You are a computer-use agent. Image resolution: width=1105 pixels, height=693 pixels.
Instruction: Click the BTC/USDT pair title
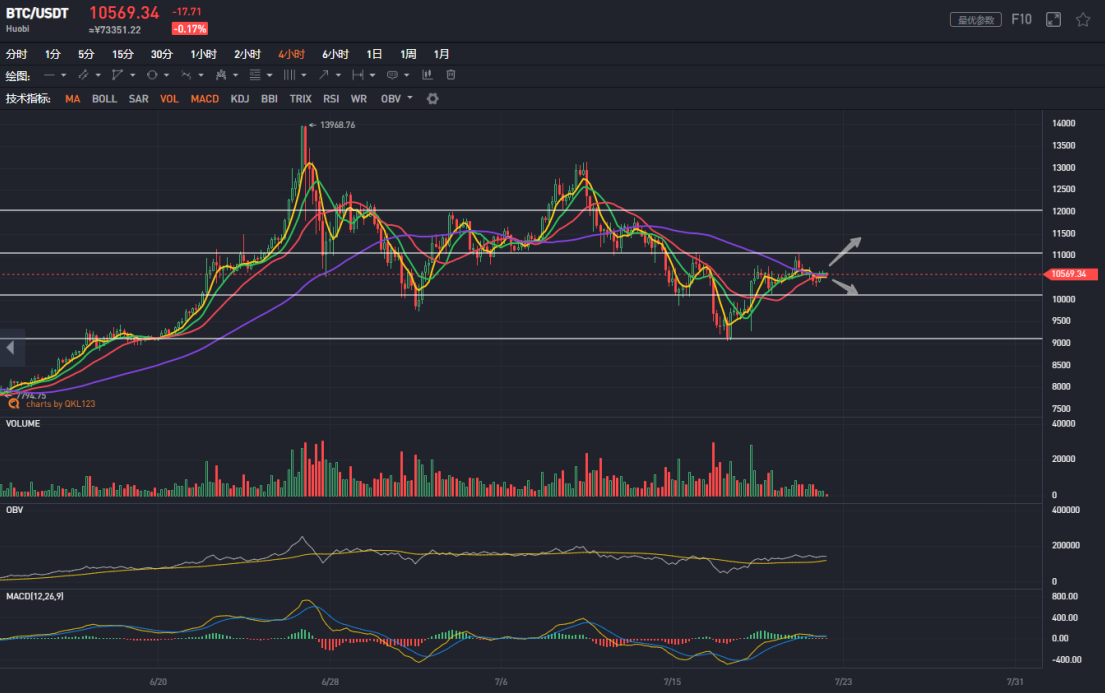(x=37, y=13)
